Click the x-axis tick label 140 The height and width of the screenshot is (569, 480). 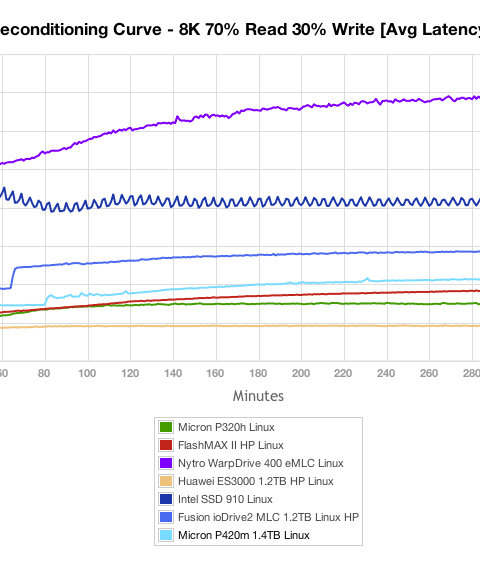pos(173,373)
